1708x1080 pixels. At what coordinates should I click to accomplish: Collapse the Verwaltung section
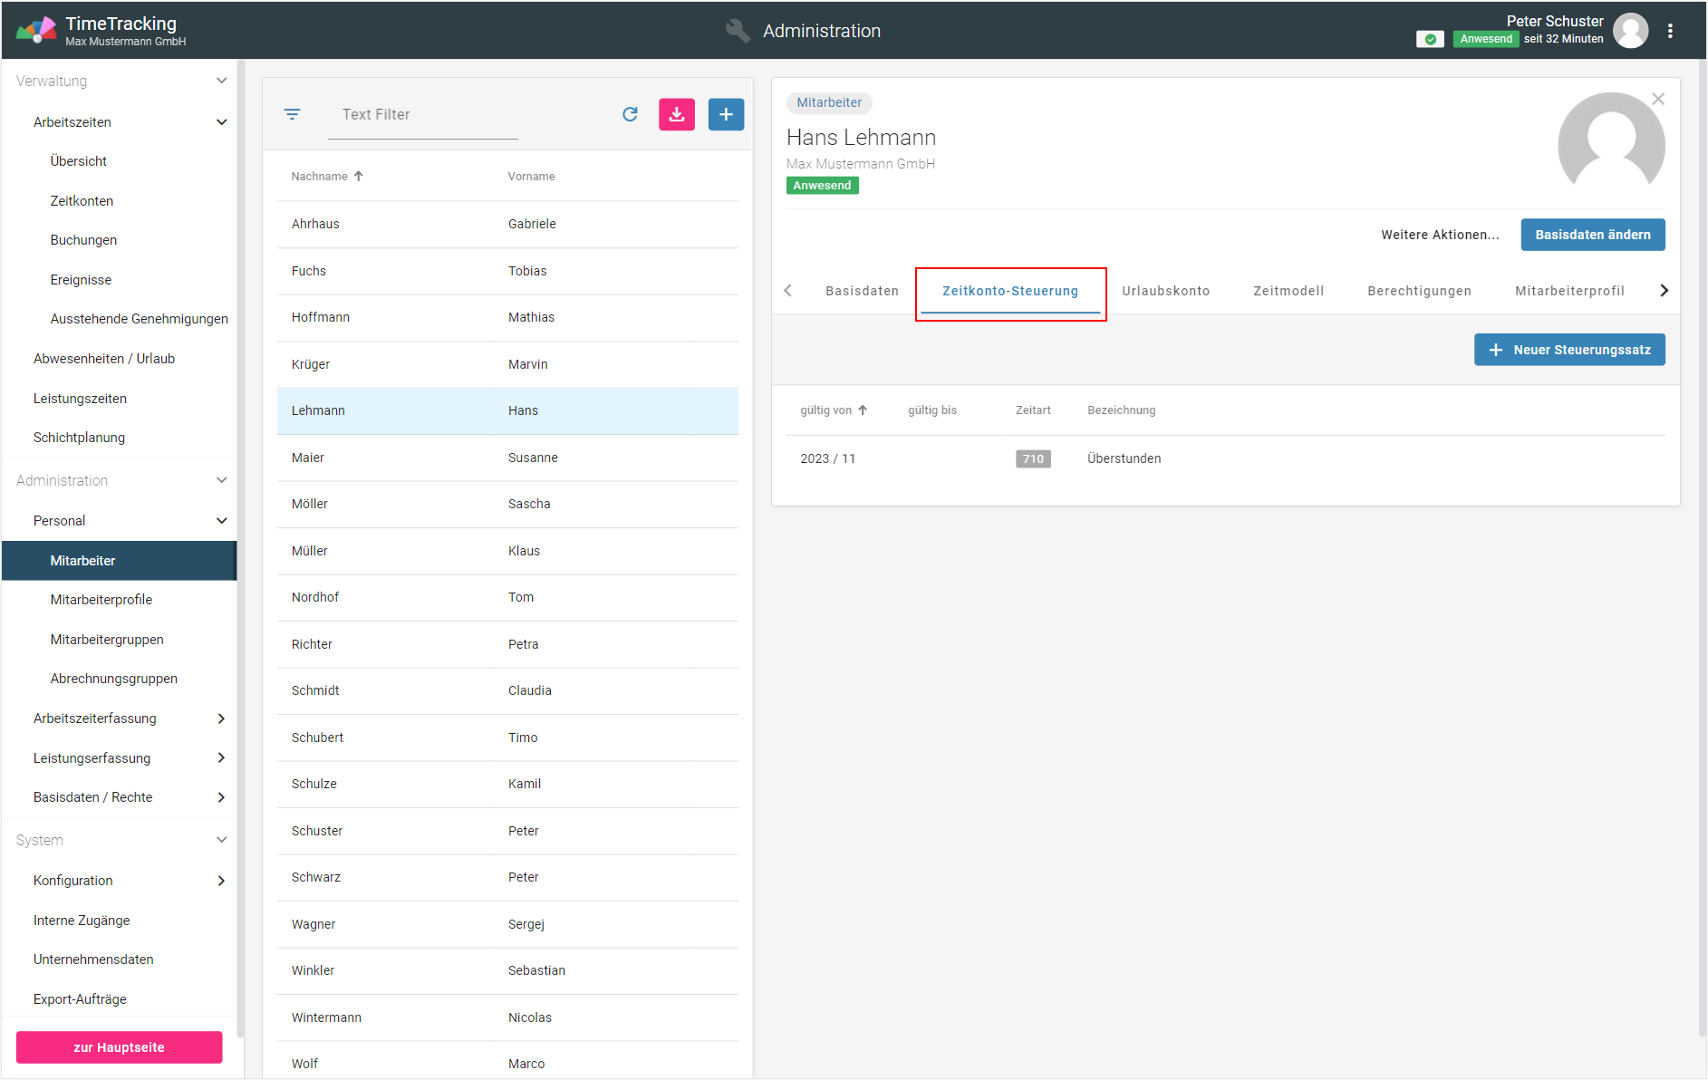click(x=221, y=81)
